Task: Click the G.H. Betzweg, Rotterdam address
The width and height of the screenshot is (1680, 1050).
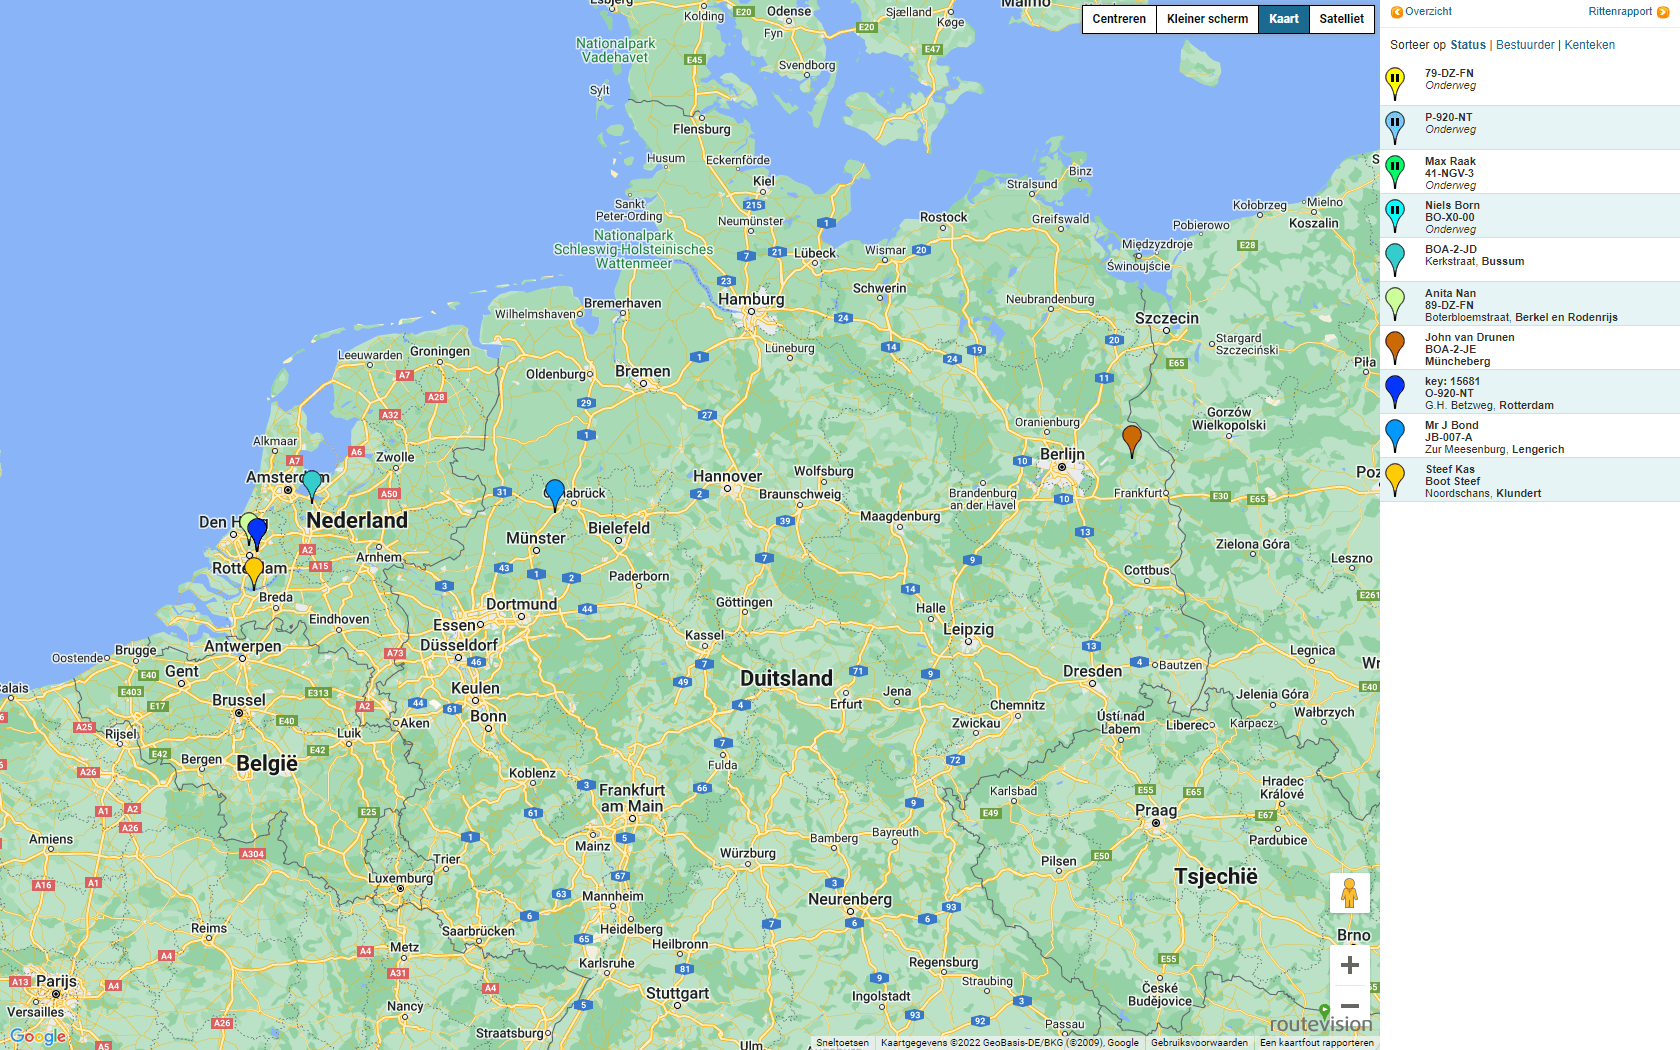Action: 1489,406
